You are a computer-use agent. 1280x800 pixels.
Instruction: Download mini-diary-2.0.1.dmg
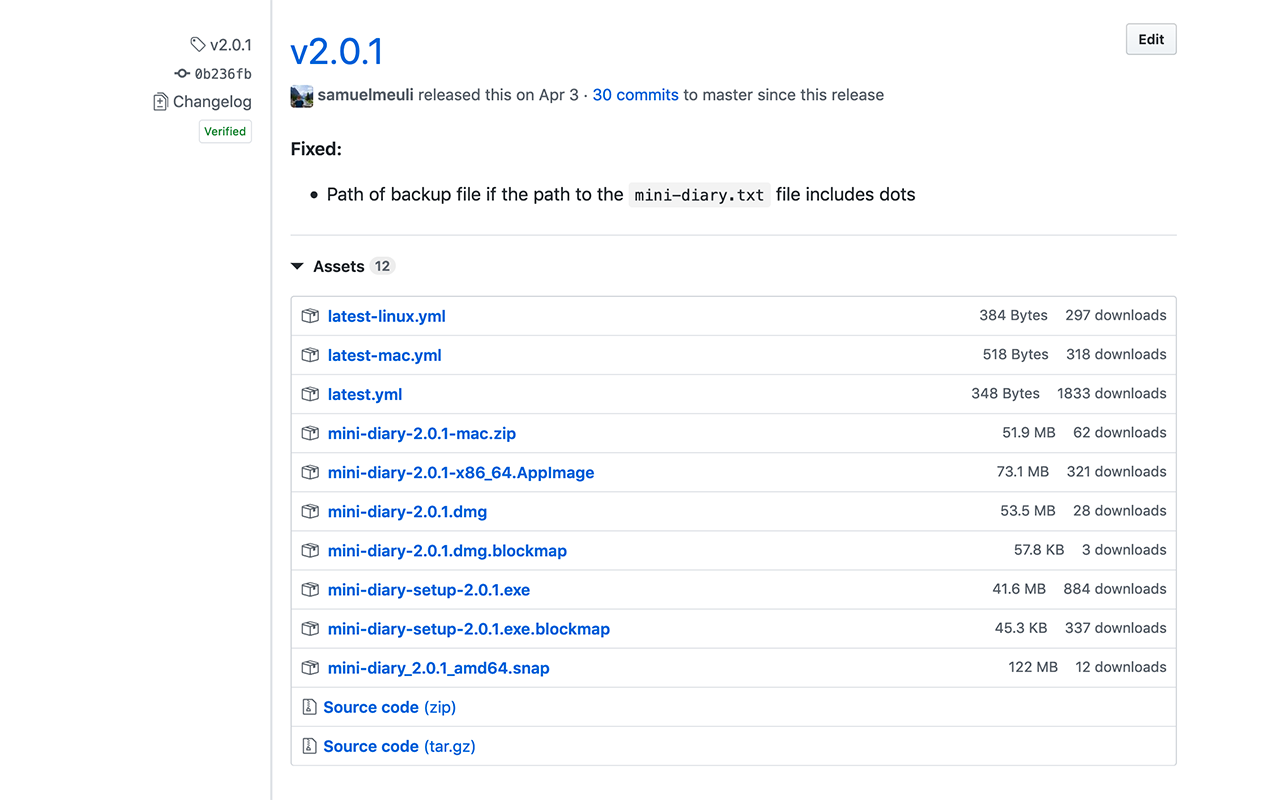tap(407, 511)
